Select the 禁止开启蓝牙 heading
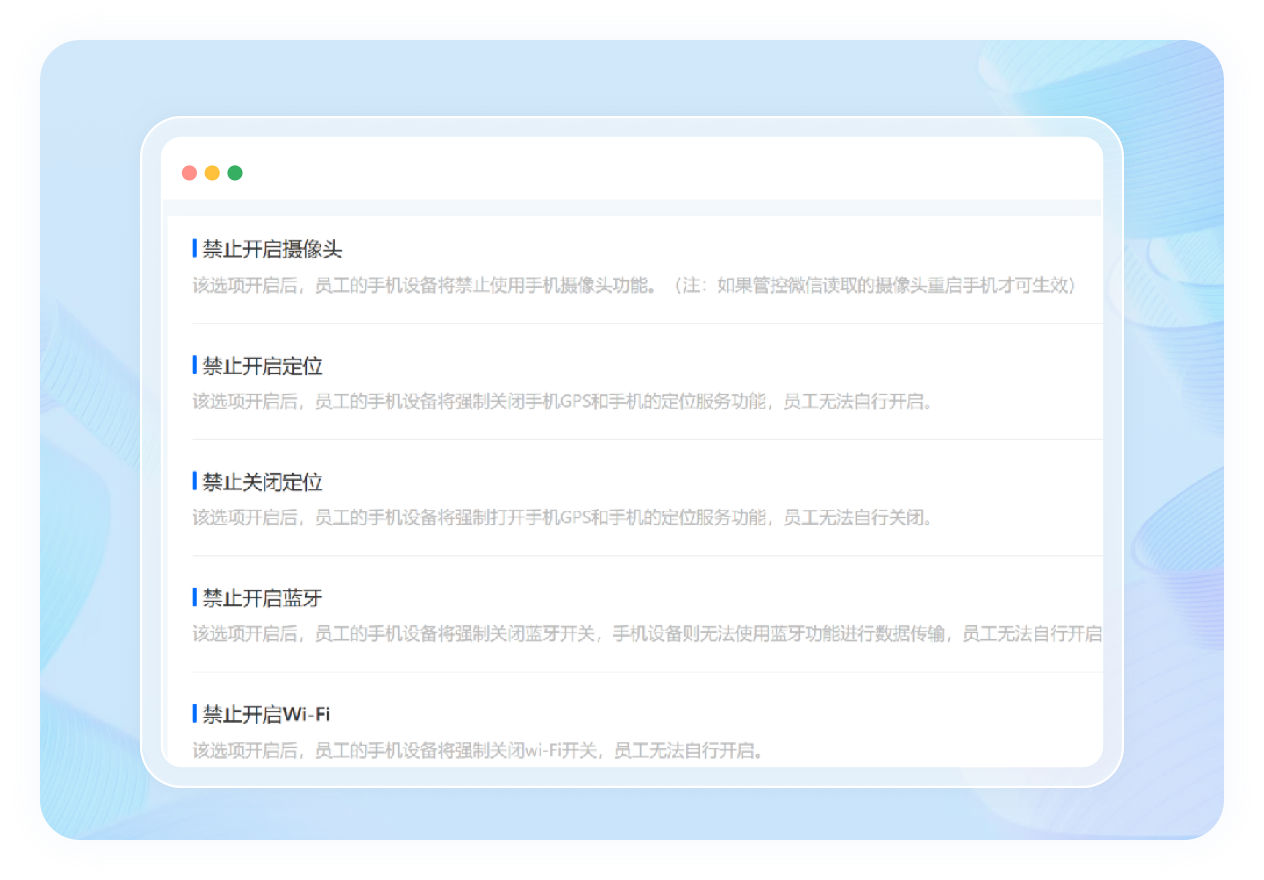The width and height of the screenshot is (1264, 880). (262, 598)
